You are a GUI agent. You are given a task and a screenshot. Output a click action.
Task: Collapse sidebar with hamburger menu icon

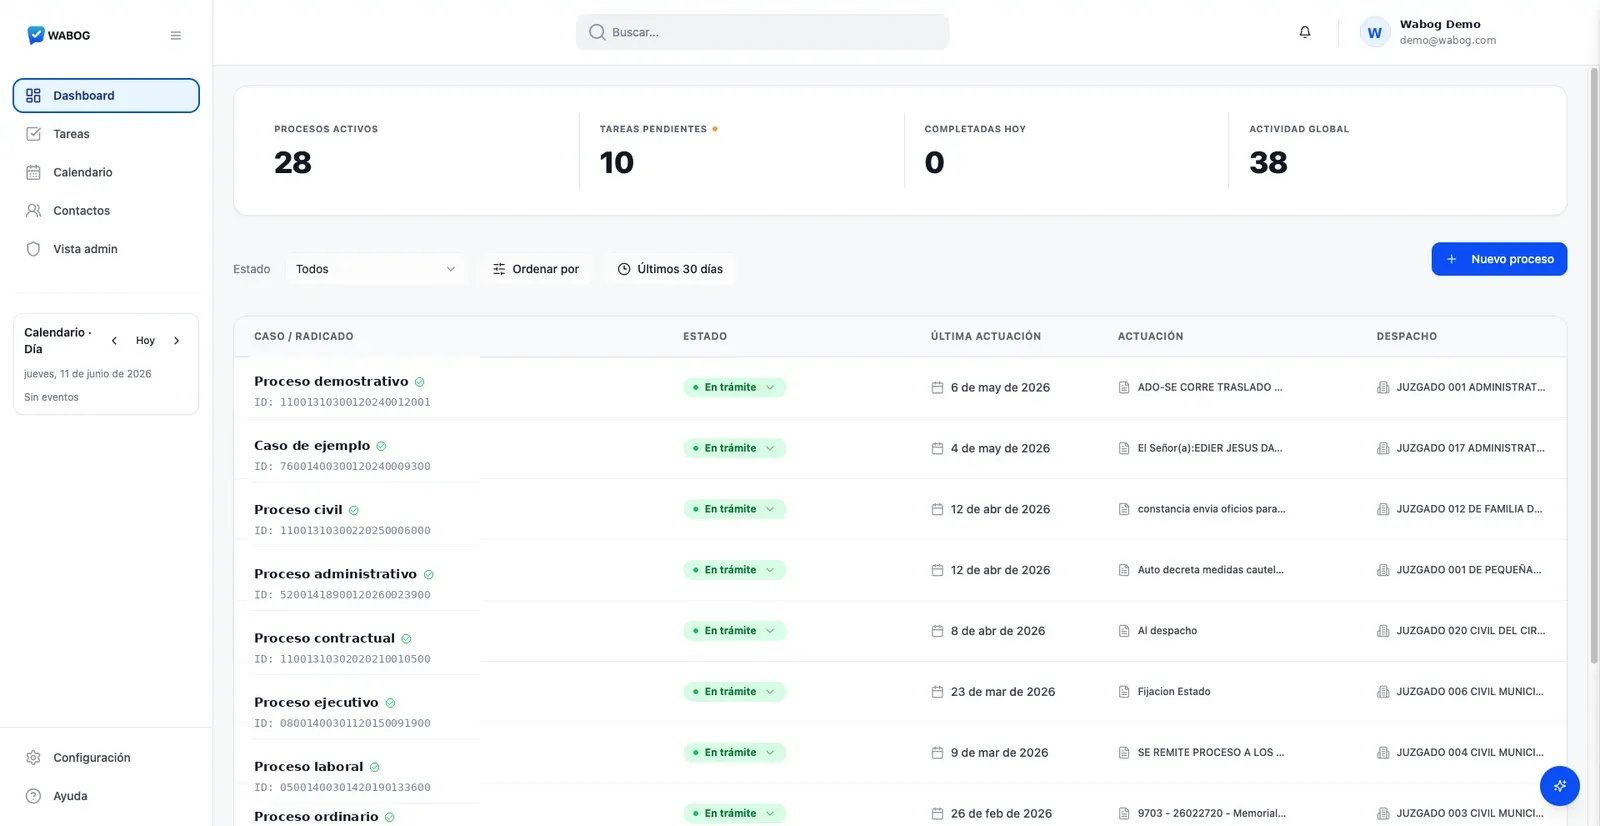[x=176, y=35]
